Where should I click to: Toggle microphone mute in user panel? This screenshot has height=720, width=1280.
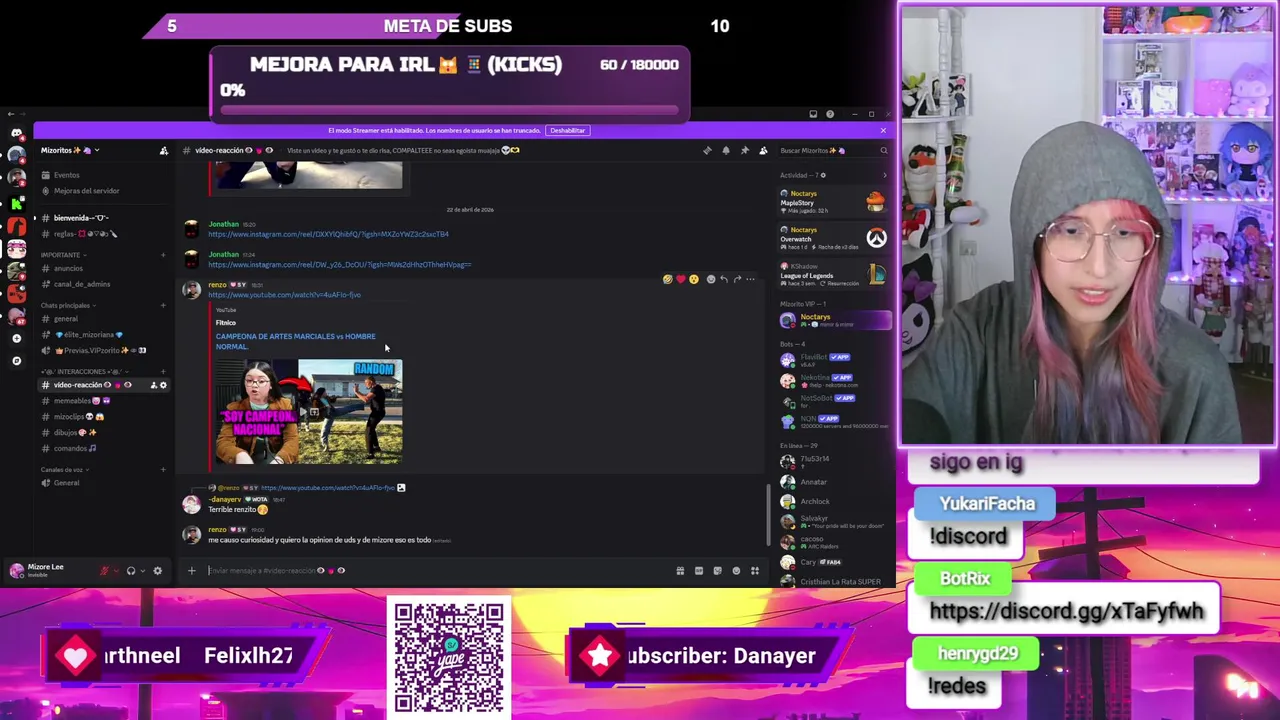(x=104, y=571)
